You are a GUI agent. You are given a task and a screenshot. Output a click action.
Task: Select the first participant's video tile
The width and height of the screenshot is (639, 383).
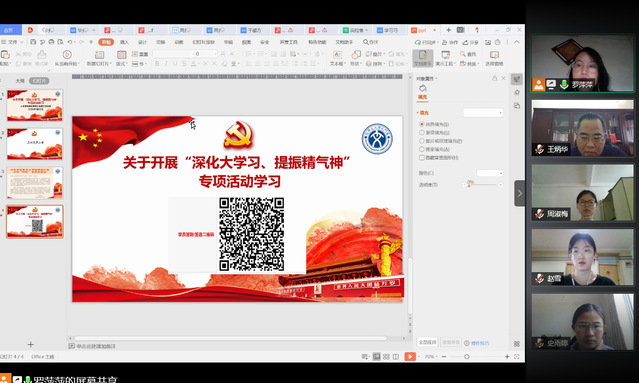click(582, 63)
